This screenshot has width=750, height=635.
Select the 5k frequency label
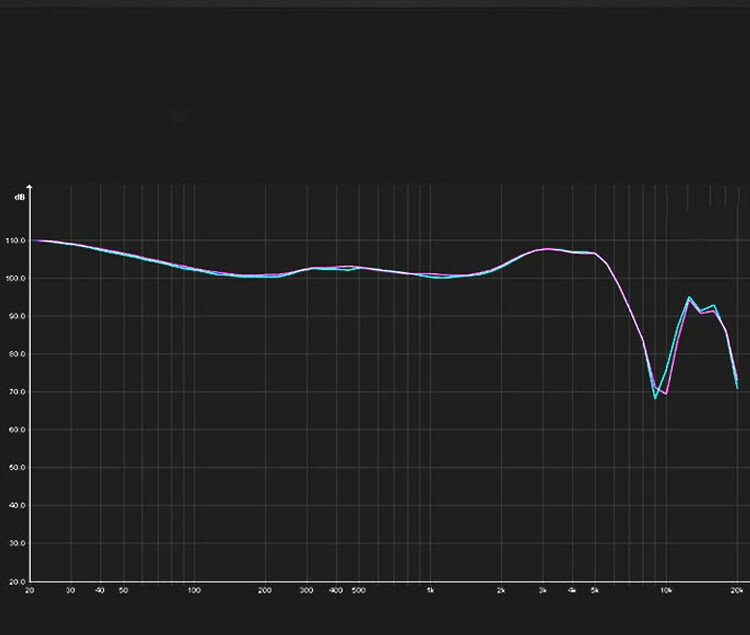pyautogui.click(x=595, y=591)
